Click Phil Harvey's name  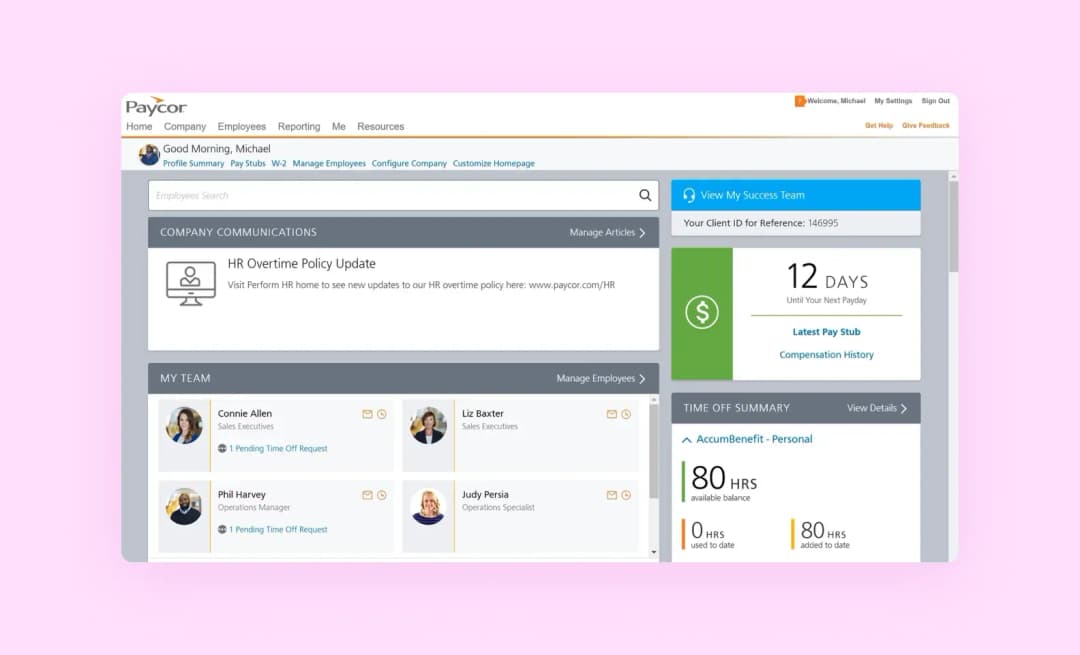point(242,495)
